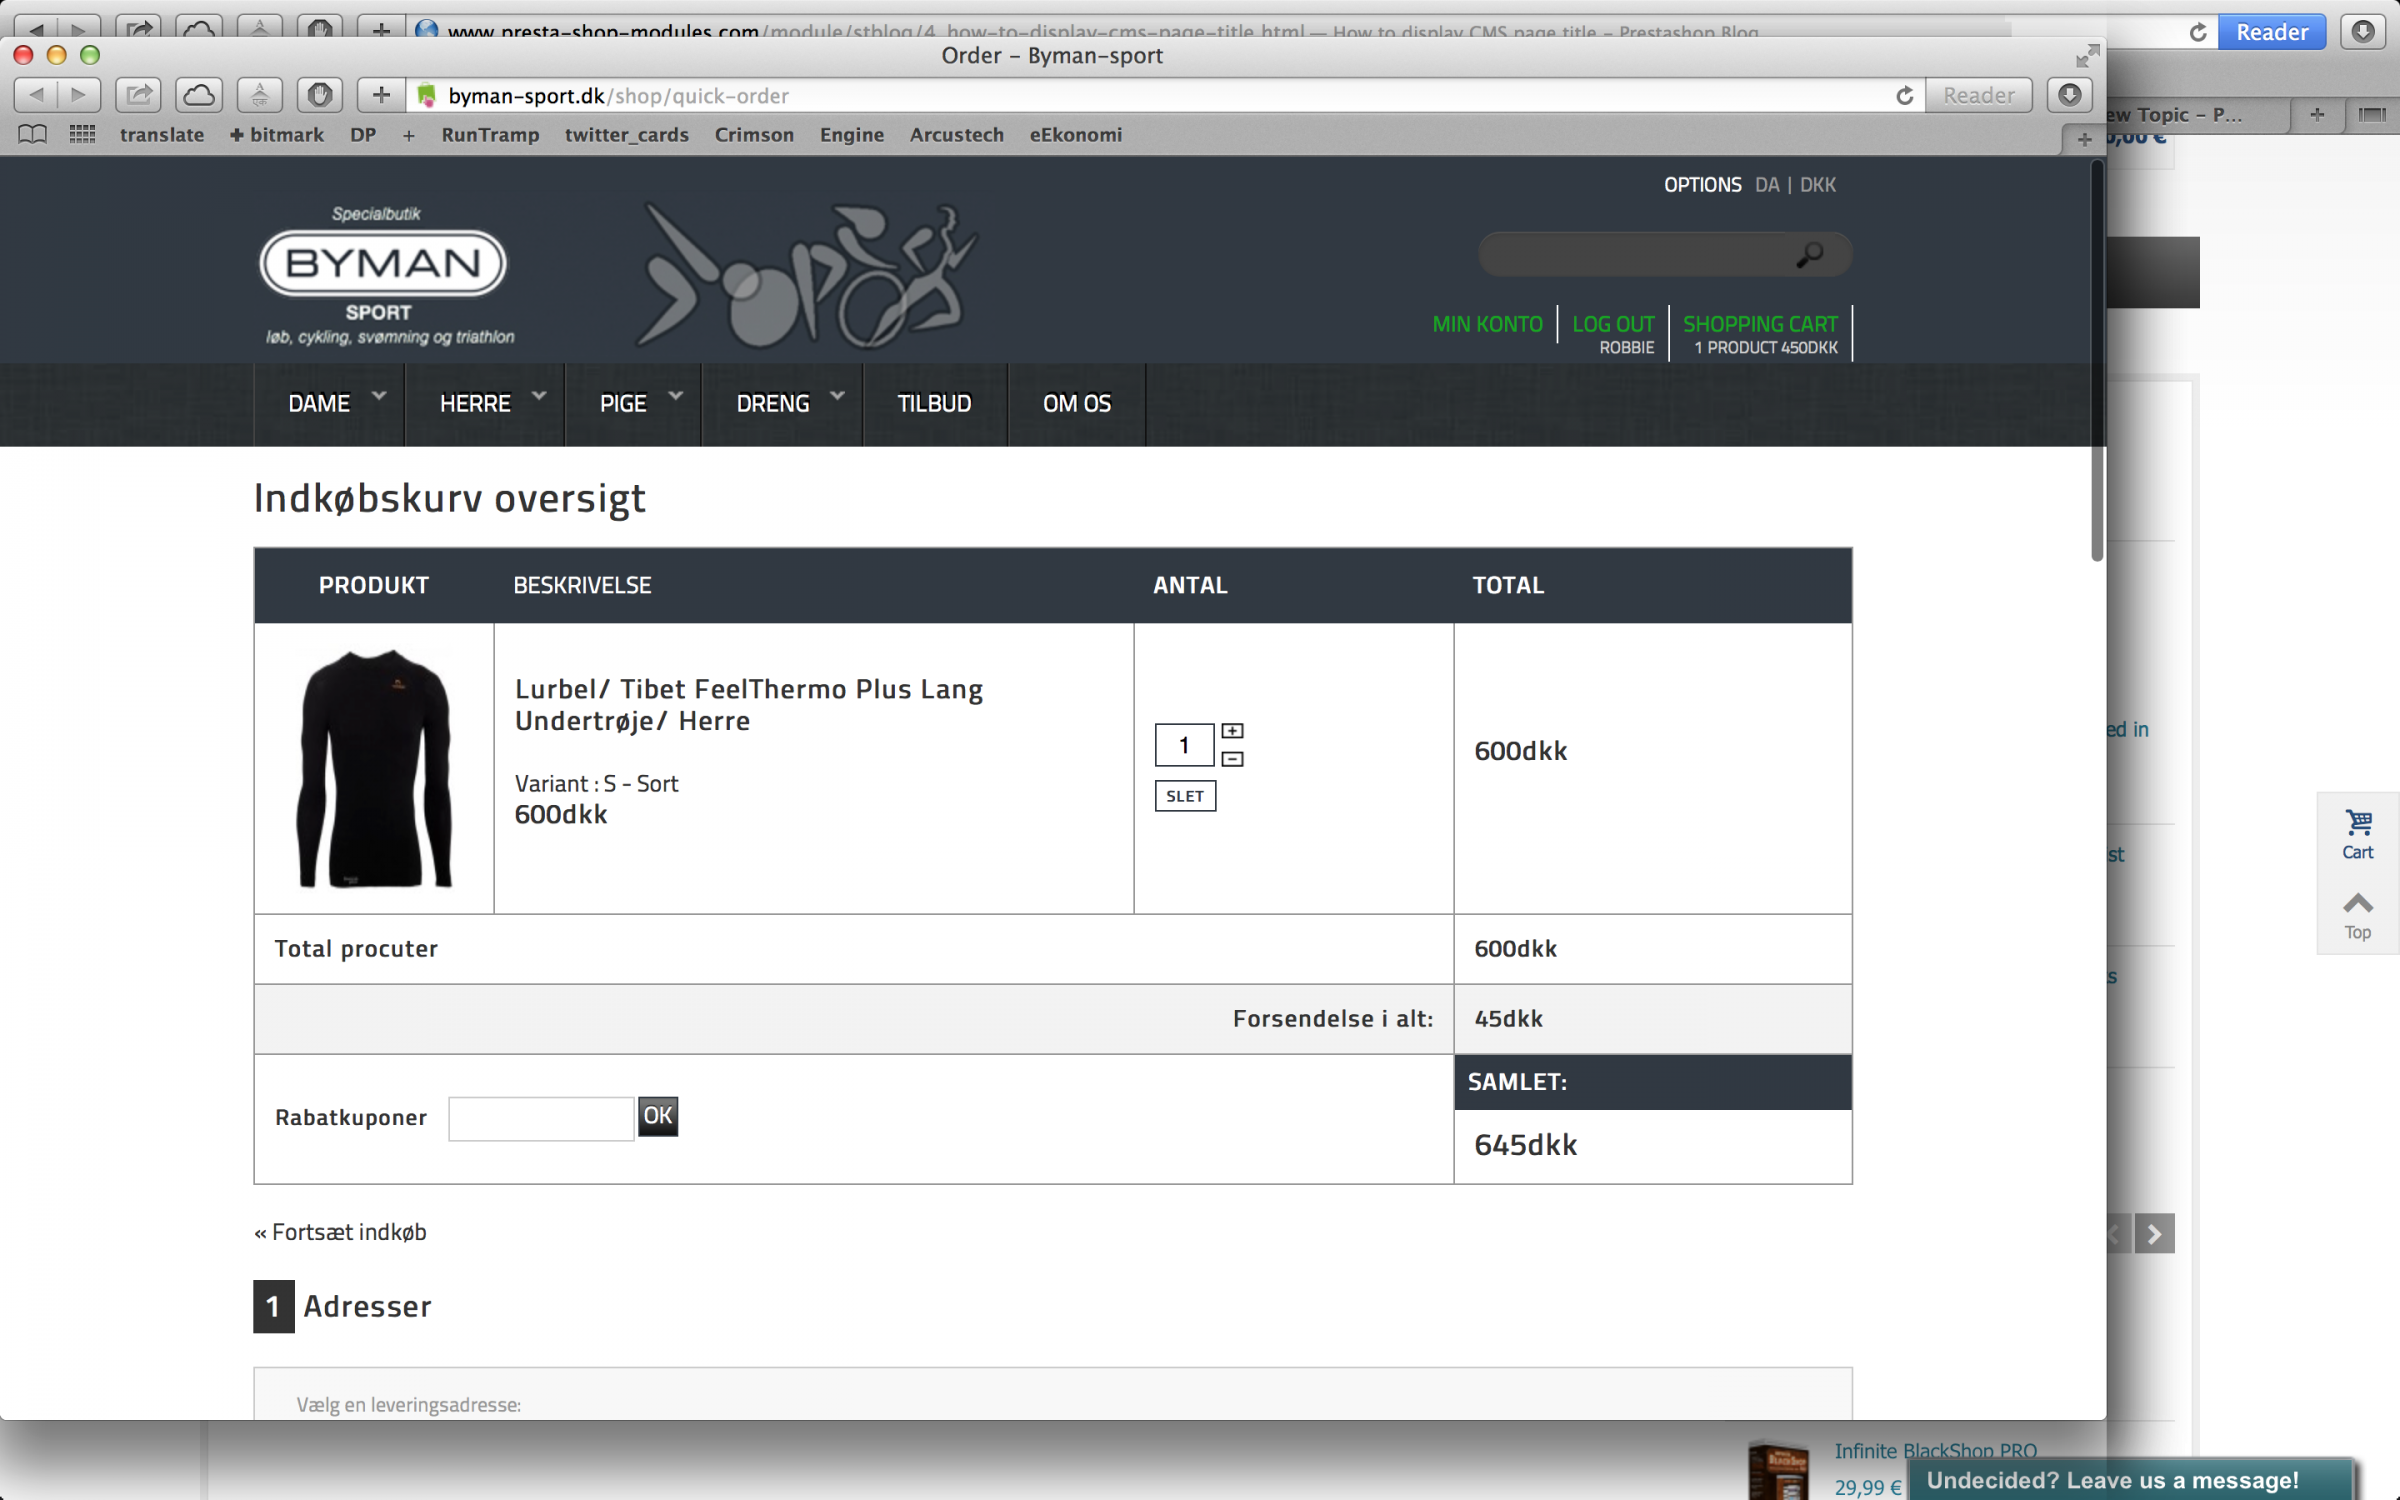This screenshot has width=2400, height=1500.
Task: Follow the Fortsæt indkøb link
Action: point(340,1232)
